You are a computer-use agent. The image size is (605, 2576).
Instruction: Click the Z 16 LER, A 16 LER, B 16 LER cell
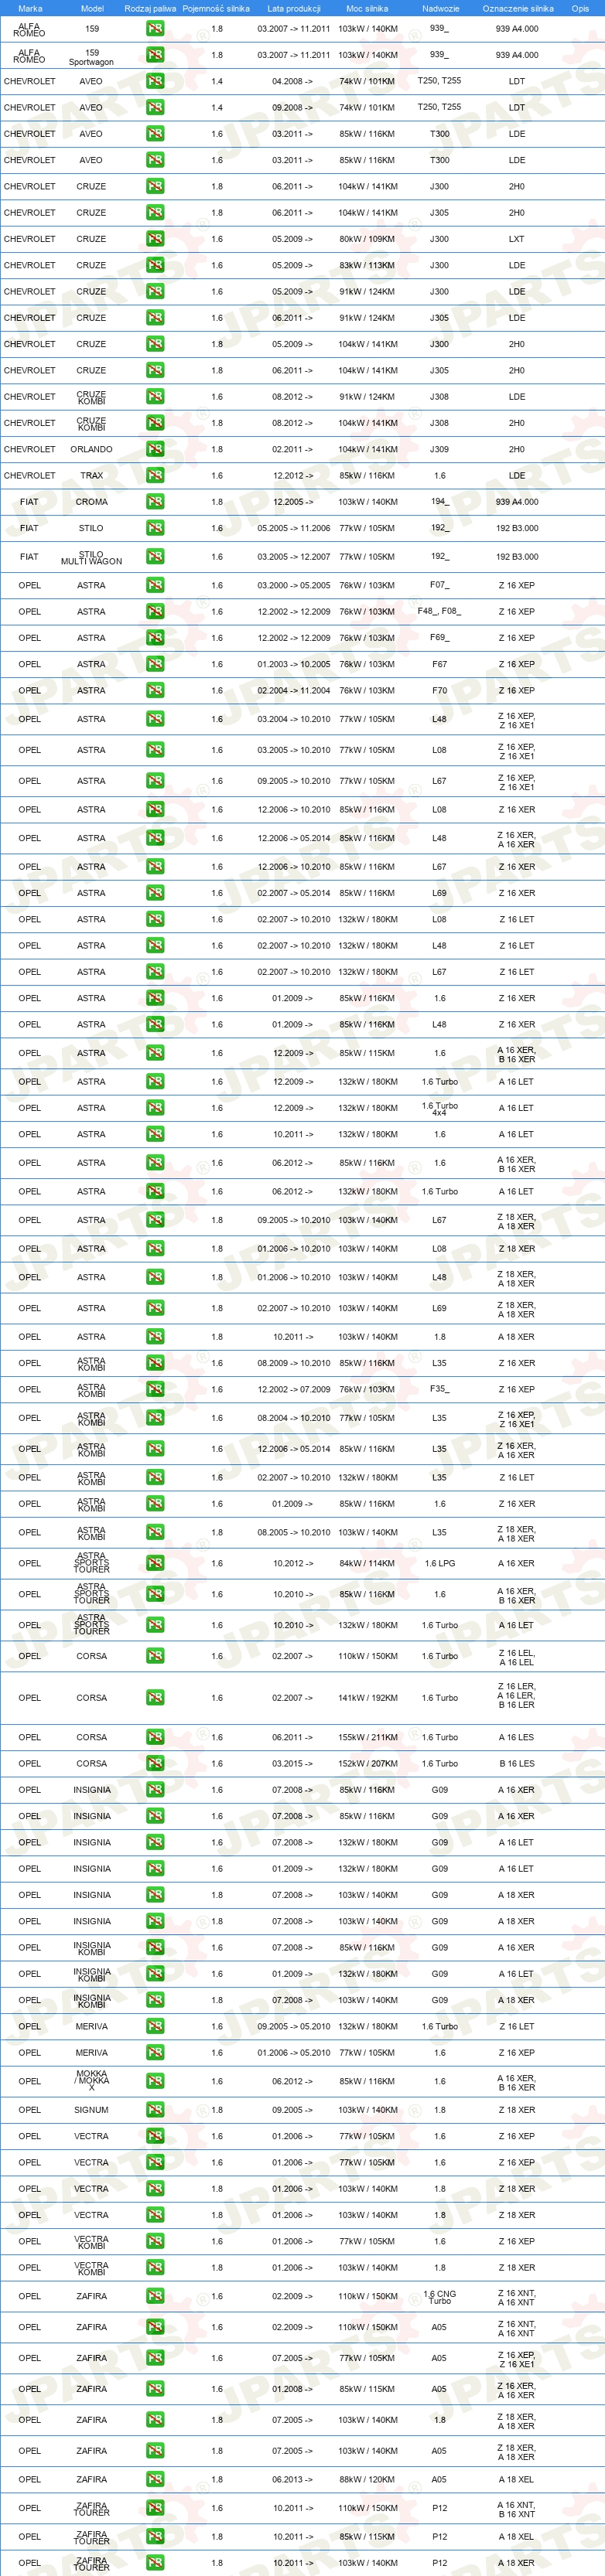[516, 1697]
